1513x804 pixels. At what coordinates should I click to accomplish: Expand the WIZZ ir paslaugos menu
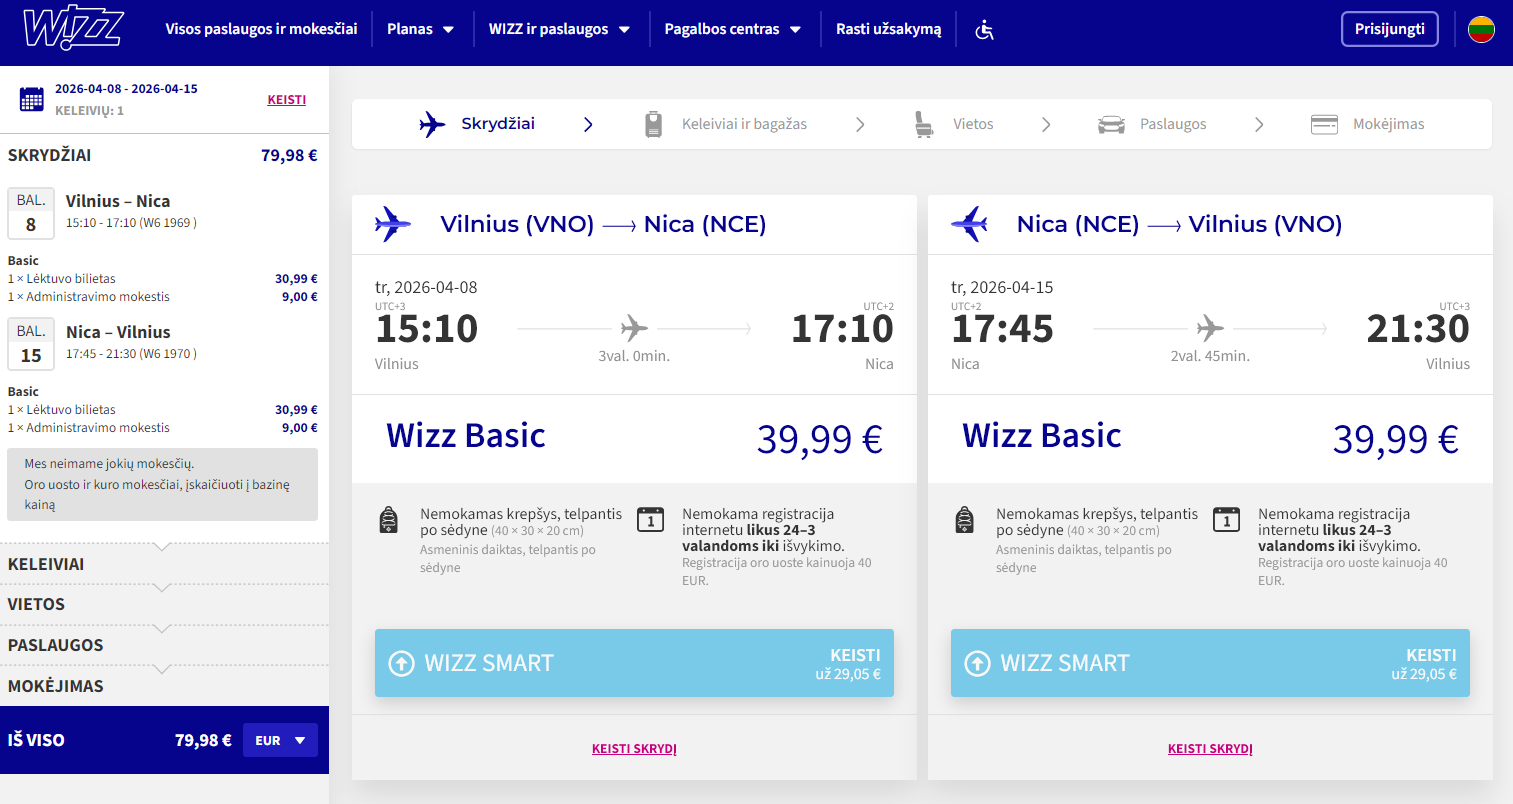559,29
